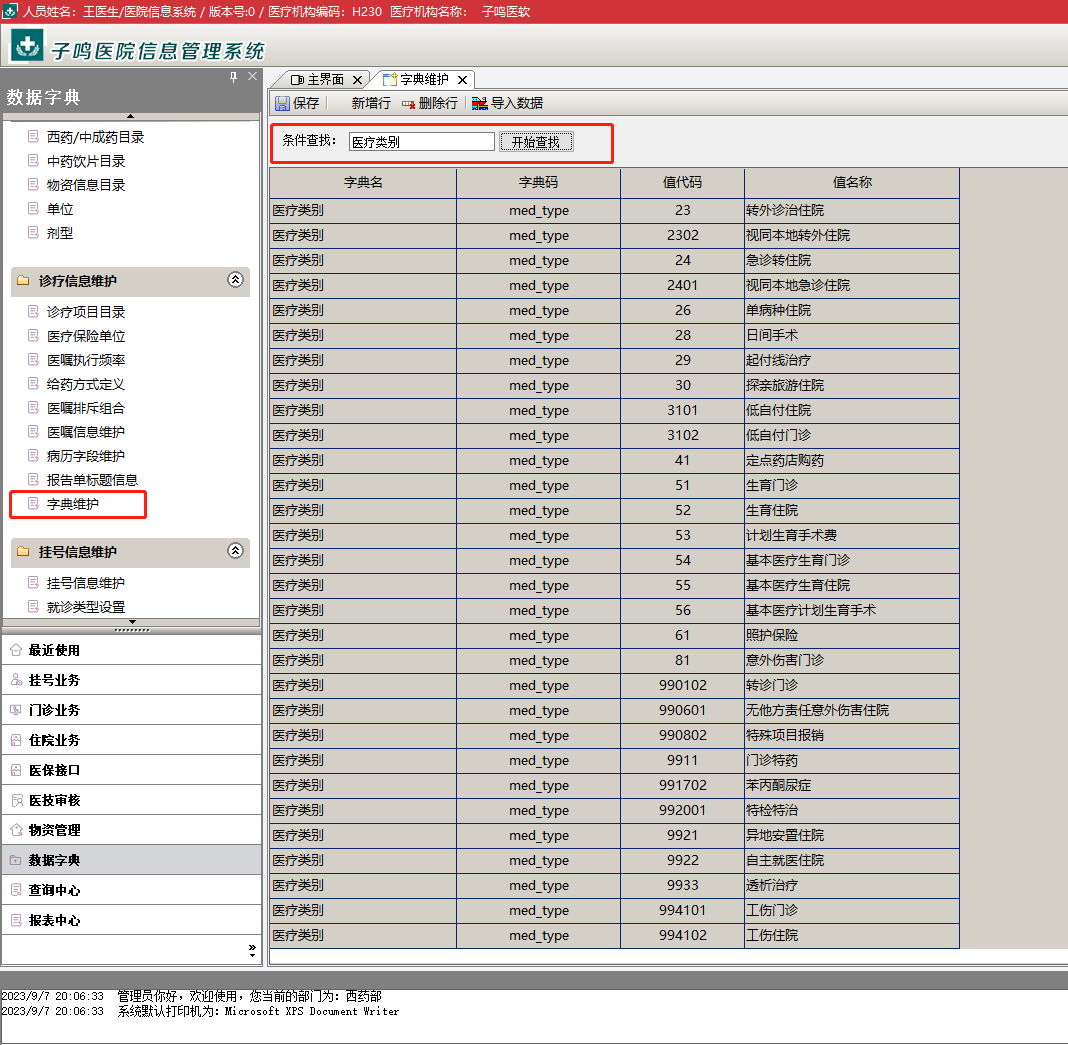Click the 物资管理 icon
1068x1045 pixels.
[x=16, y=830]
